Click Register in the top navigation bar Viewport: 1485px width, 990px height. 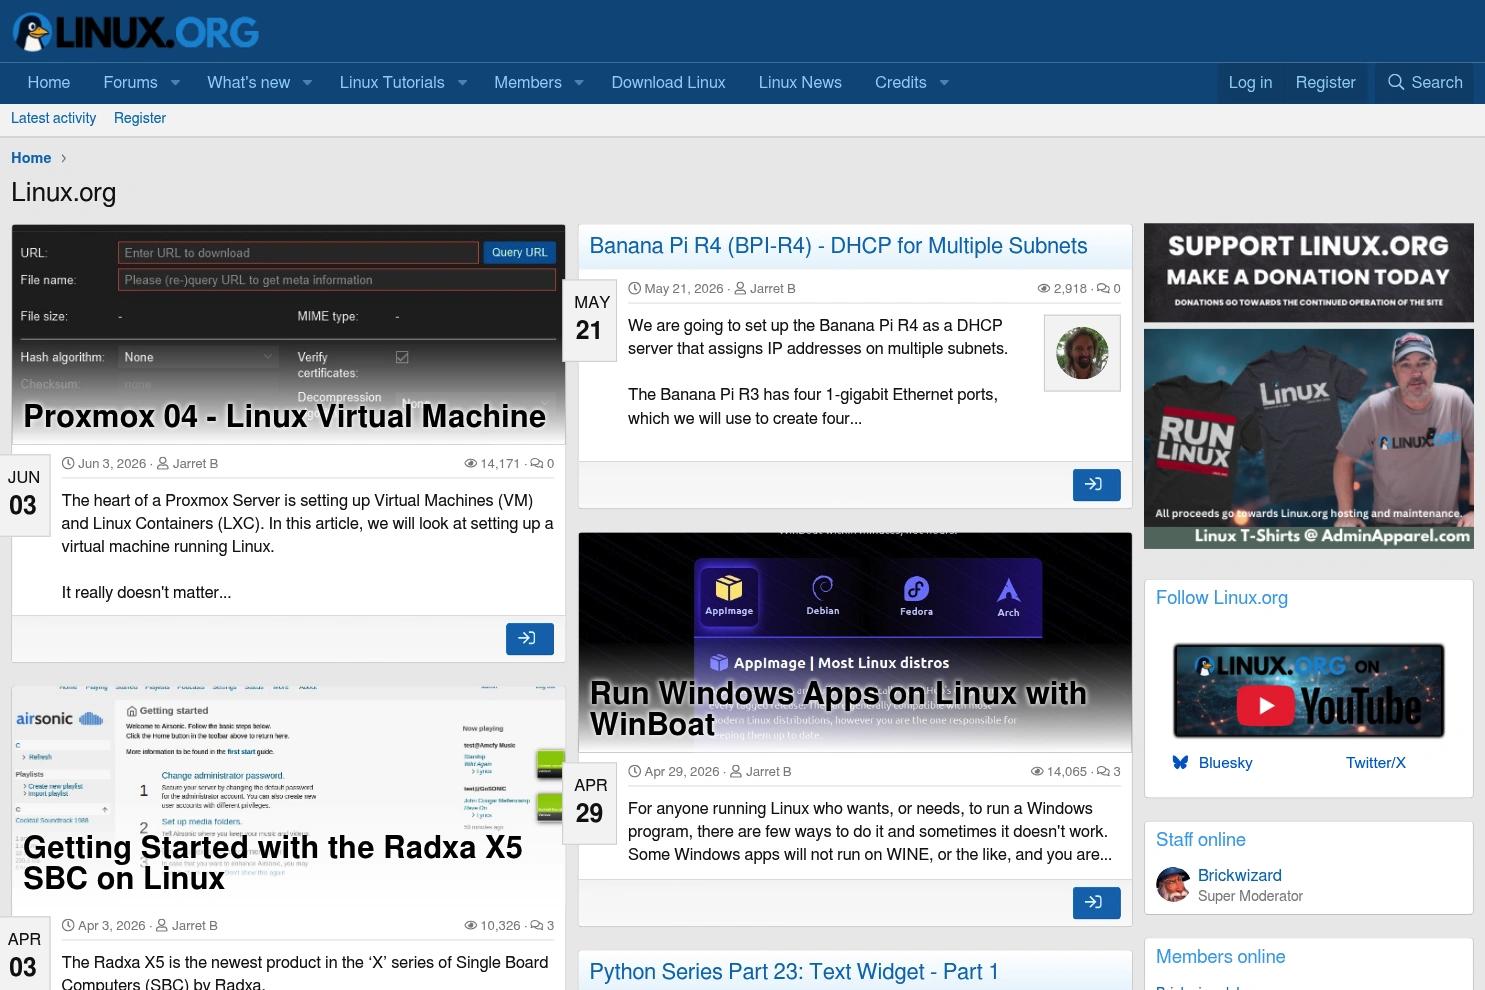pyautogui.click(x=1325, y=83)
